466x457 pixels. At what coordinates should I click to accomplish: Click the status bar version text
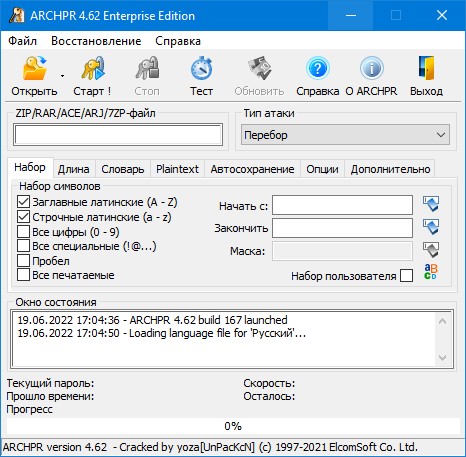[210, 447]
